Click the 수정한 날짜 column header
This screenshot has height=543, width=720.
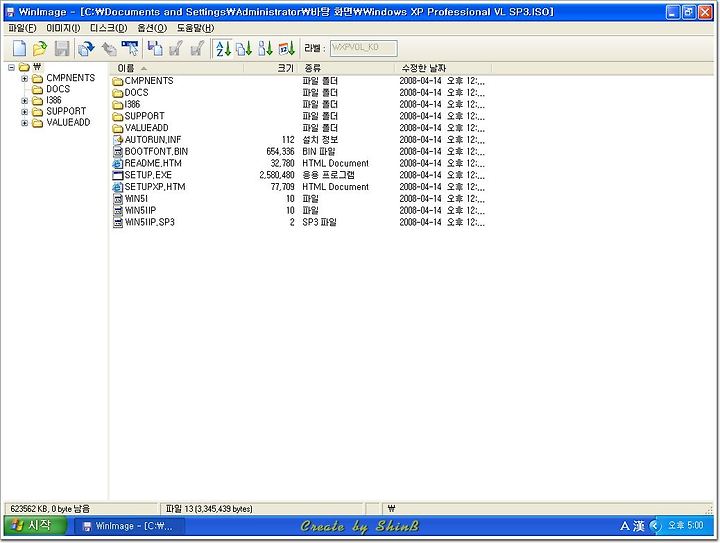click(x=443, y=68)
